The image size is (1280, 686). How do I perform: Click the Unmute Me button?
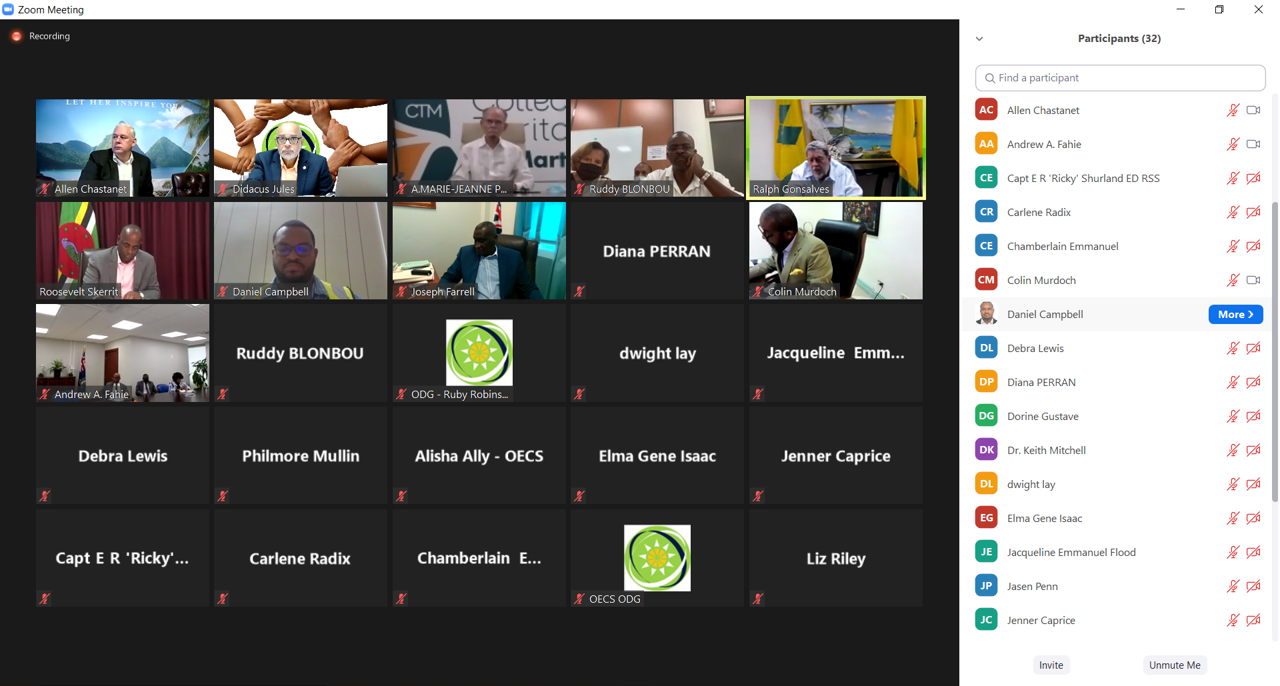coord(1175,665)
